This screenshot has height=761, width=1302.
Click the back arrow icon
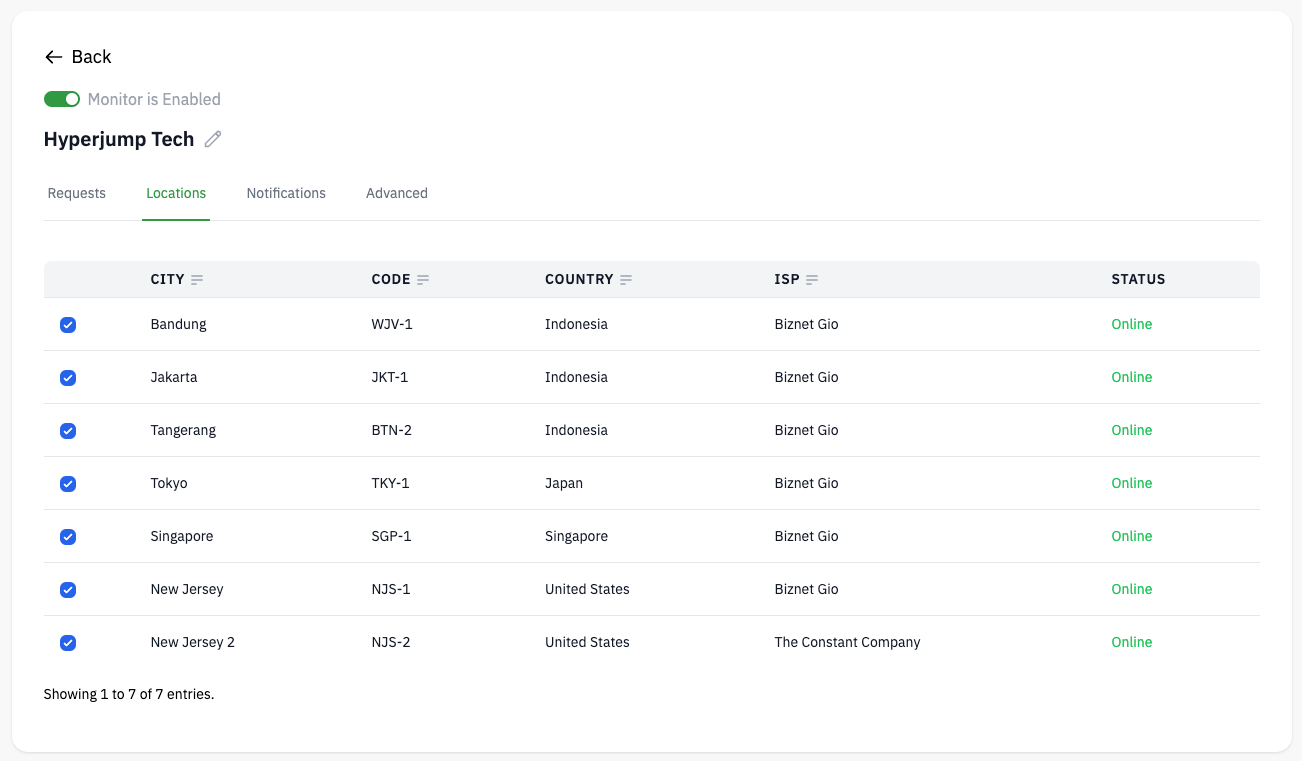click(54, 57)
